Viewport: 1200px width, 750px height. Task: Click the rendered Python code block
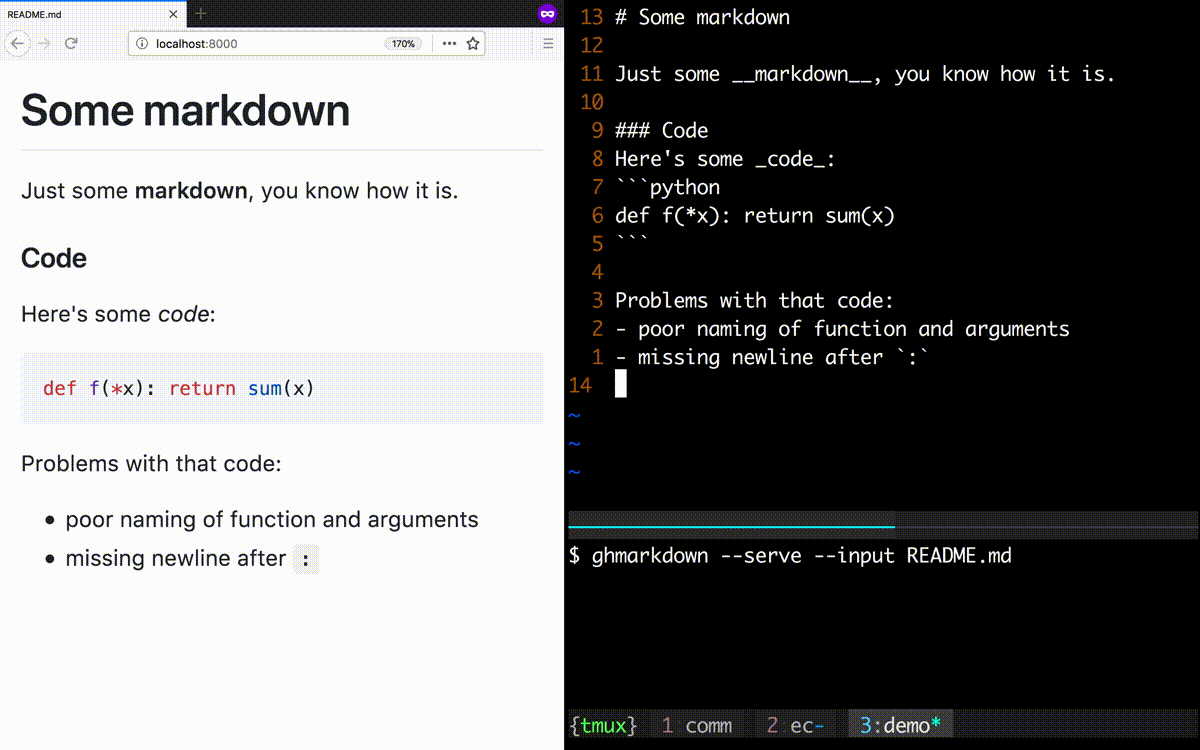coord(282,388)
